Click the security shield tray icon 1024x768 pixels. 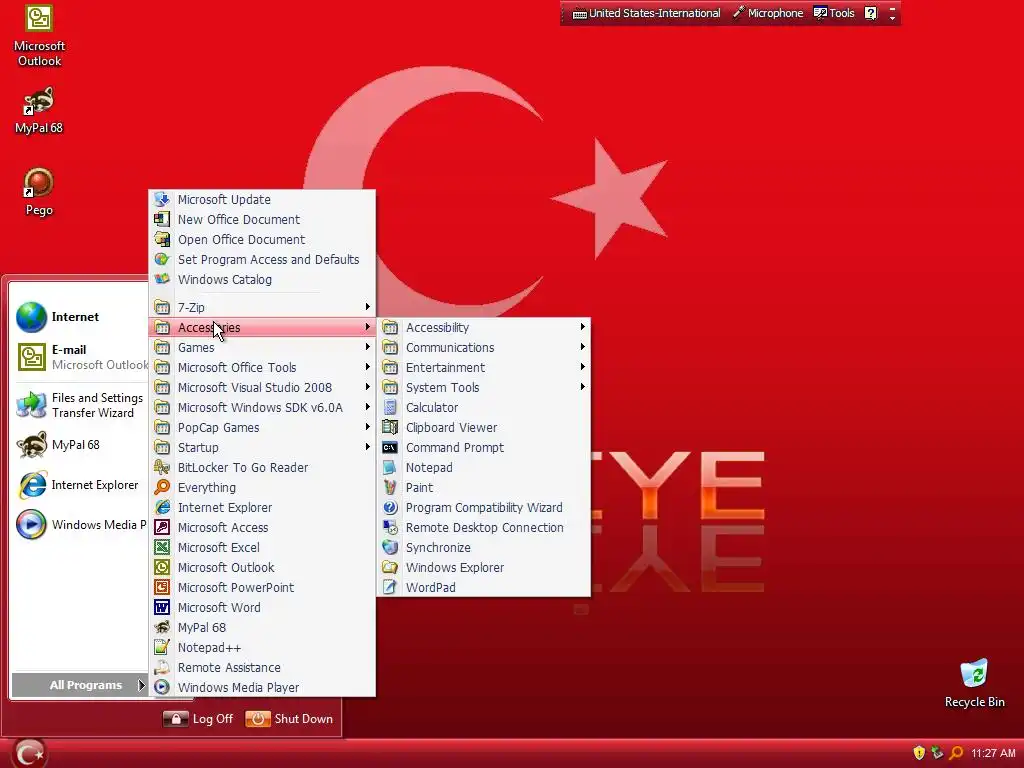tap(919, 753)
